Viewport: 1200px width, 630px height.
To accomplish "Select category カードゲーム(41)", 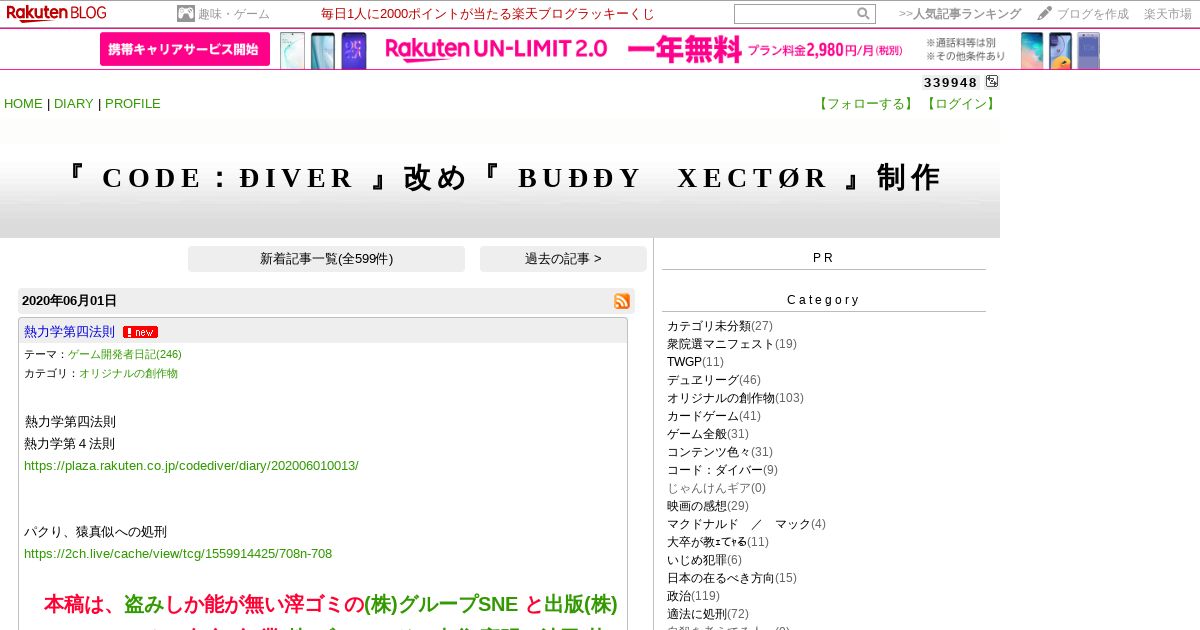I will (x=714, y=416).
